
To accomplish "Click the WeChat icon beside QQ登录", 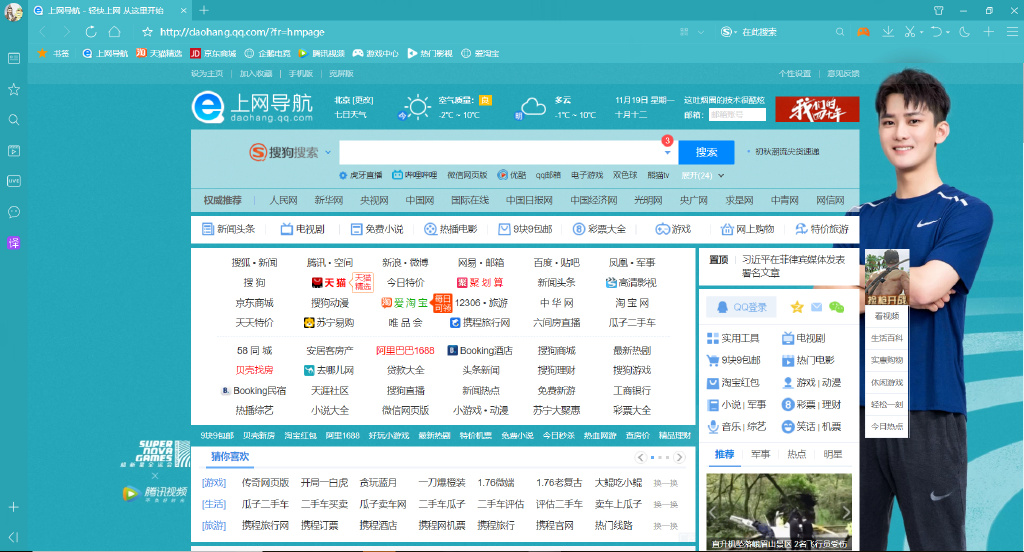I will click(837, 307).
